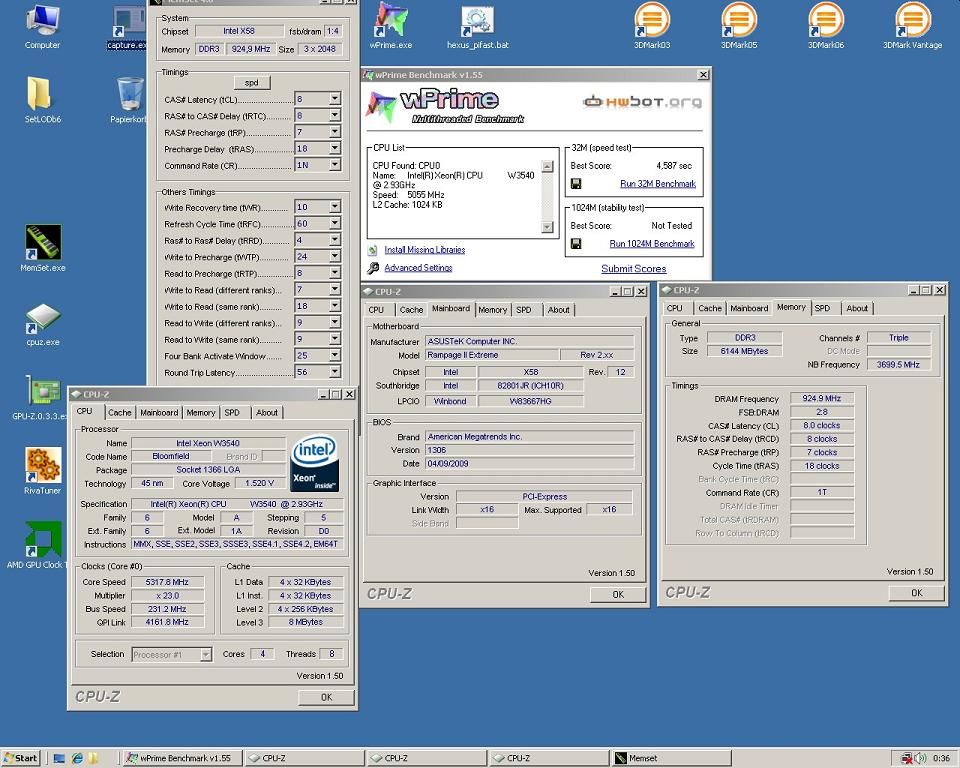Click Submit Scores link
Image resolution: width=960 pixels, height=768 pixels.
(x=634, y=269)
